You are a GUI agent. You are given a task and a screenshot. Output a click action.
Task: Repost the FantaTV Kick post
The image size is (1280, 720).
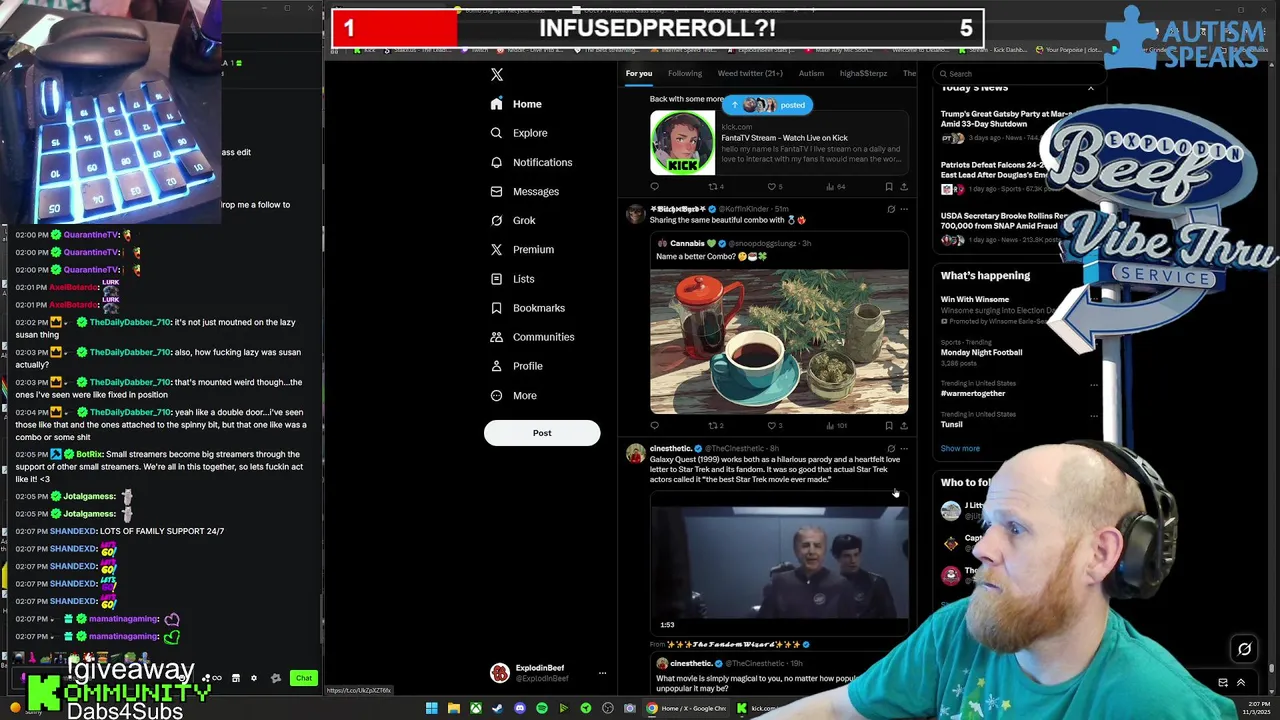point(714,186)
